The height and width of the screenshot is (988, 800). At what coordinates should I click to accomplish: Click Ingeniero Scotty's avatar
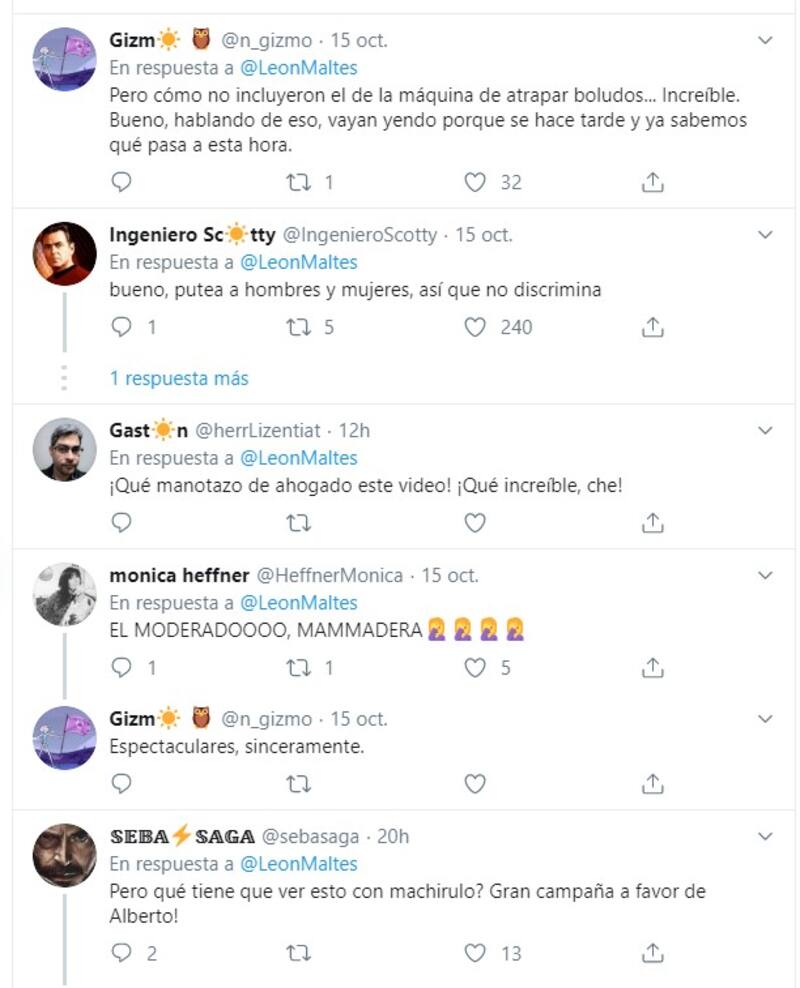(x=65, y=253)
